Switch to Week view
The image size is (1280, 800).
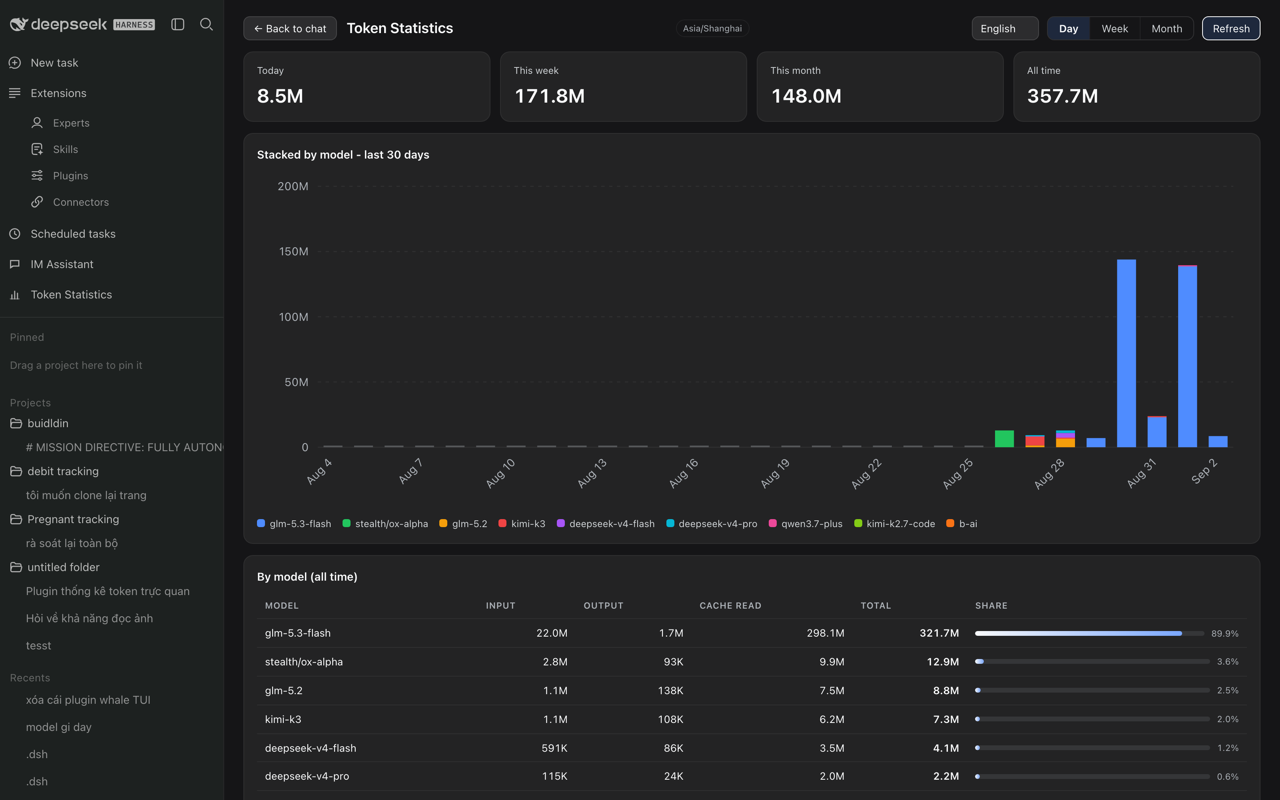(1114, 28)
